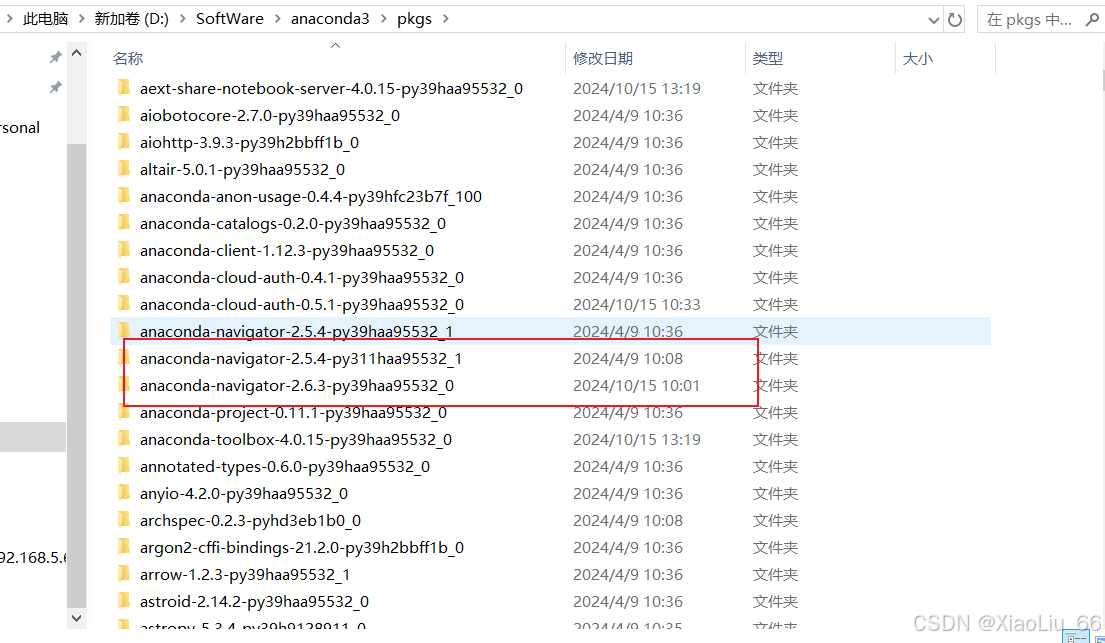Viewport: 1105px width, 643px height.
Task: Select anaconda-client-1.12.3-py39haa95532_0 name
Action: pyautogui.click(x=287, y=251)
